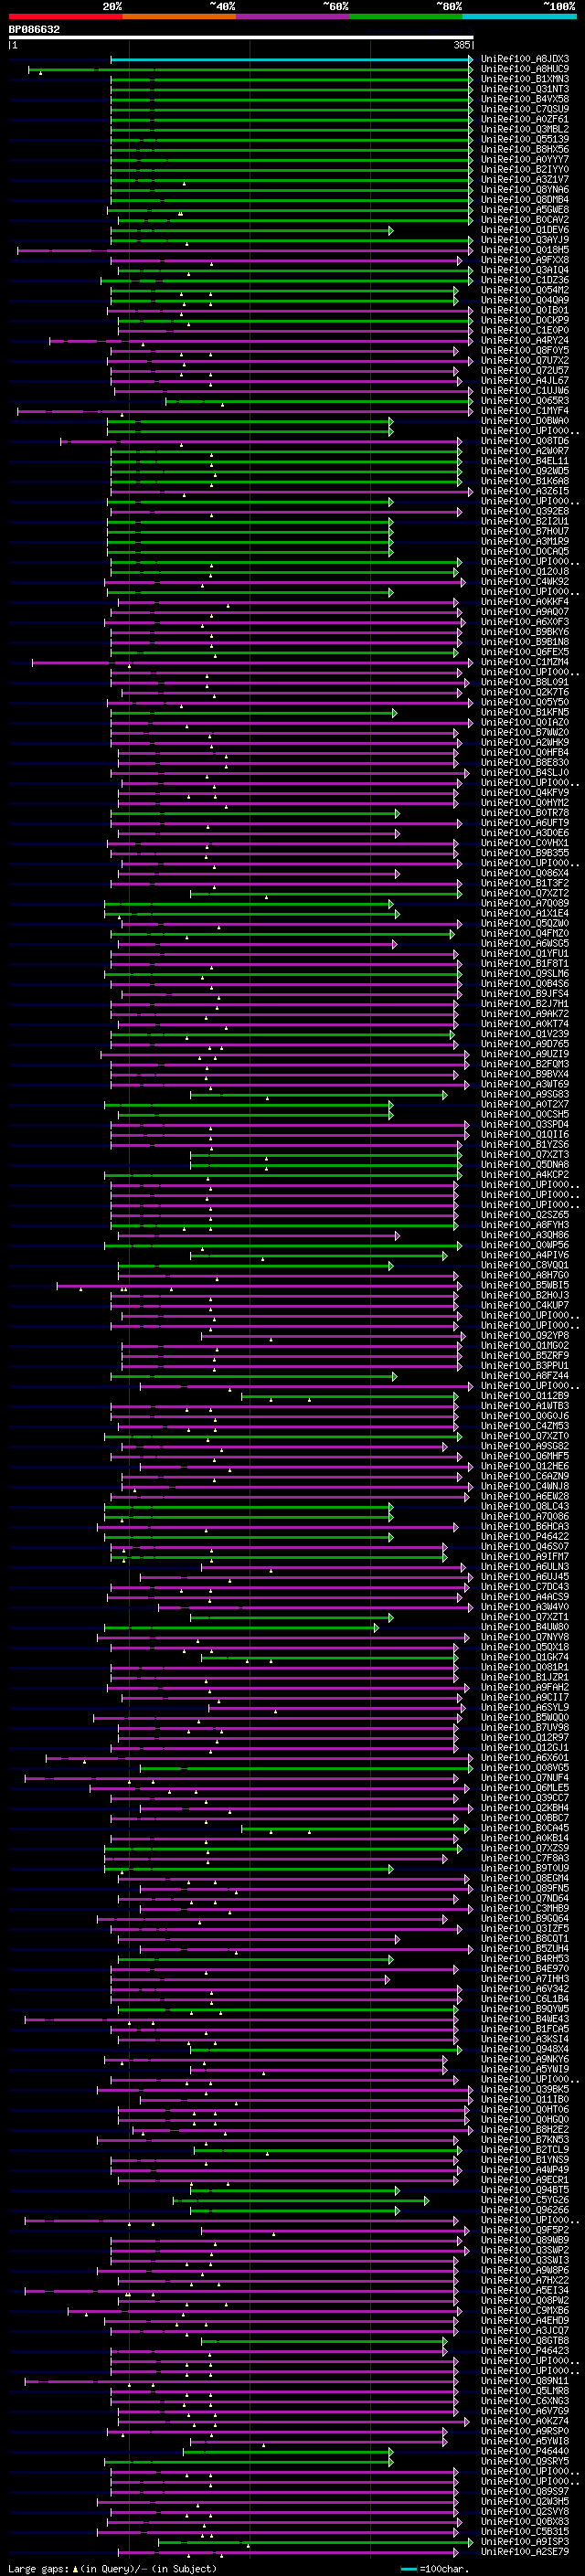Click query end position 385 label
Image resolution: width=585 pixels, height=2576 pixels.
point(462,45)
